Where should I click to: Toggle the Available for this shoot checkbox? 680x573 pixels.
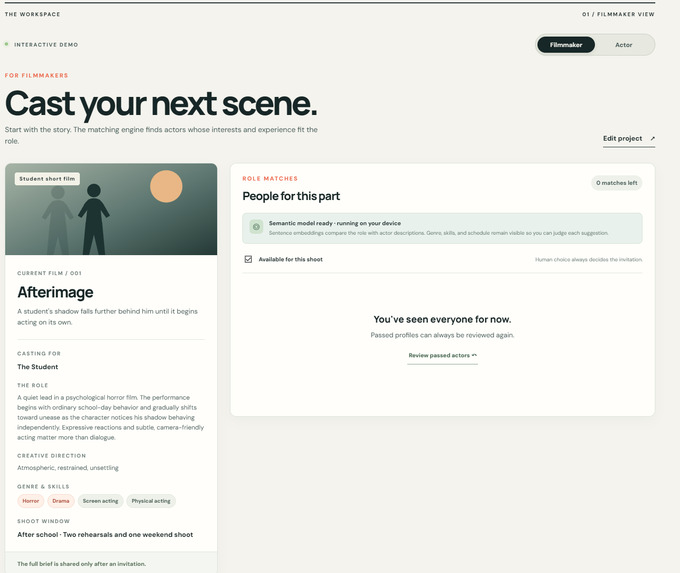tap(248, 259)
